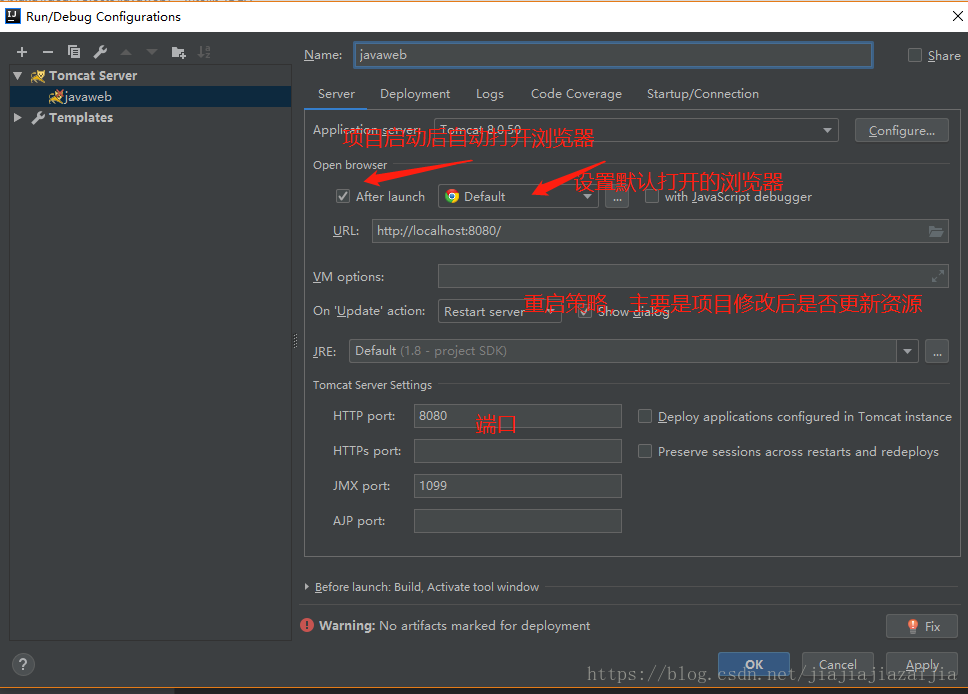Check Deploy applications configured in Tomcat instance
This screenshot has width=968, height=694.
(645, 416)
